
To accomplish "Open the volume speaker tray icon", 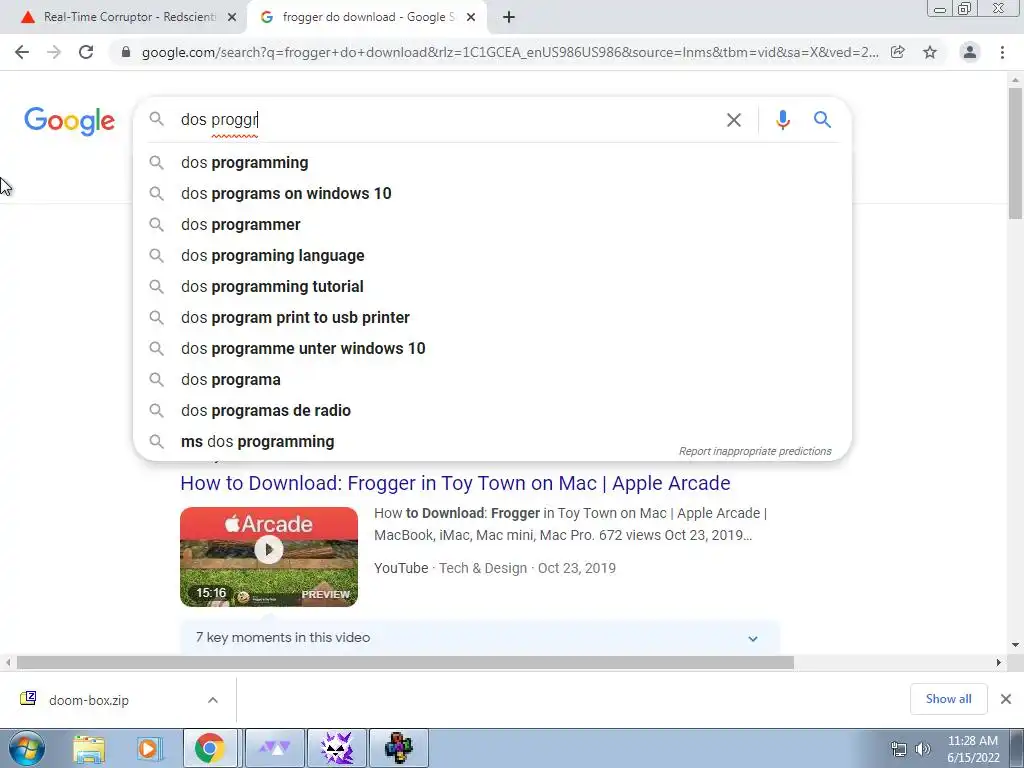I will [923, 749].
